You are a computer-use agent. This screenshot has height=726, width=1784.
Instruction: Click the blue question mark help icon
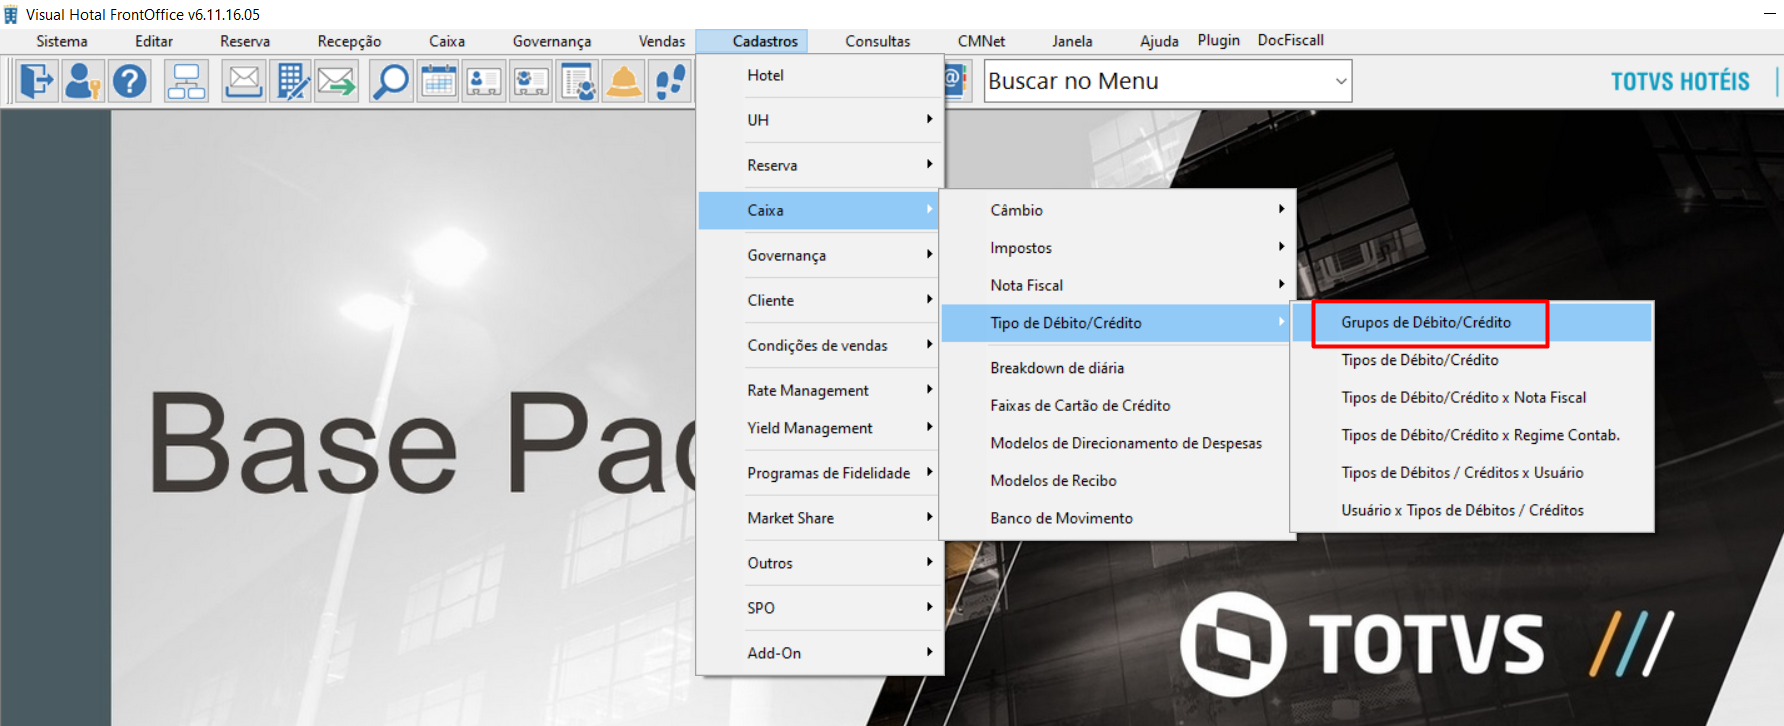point(129,81)
